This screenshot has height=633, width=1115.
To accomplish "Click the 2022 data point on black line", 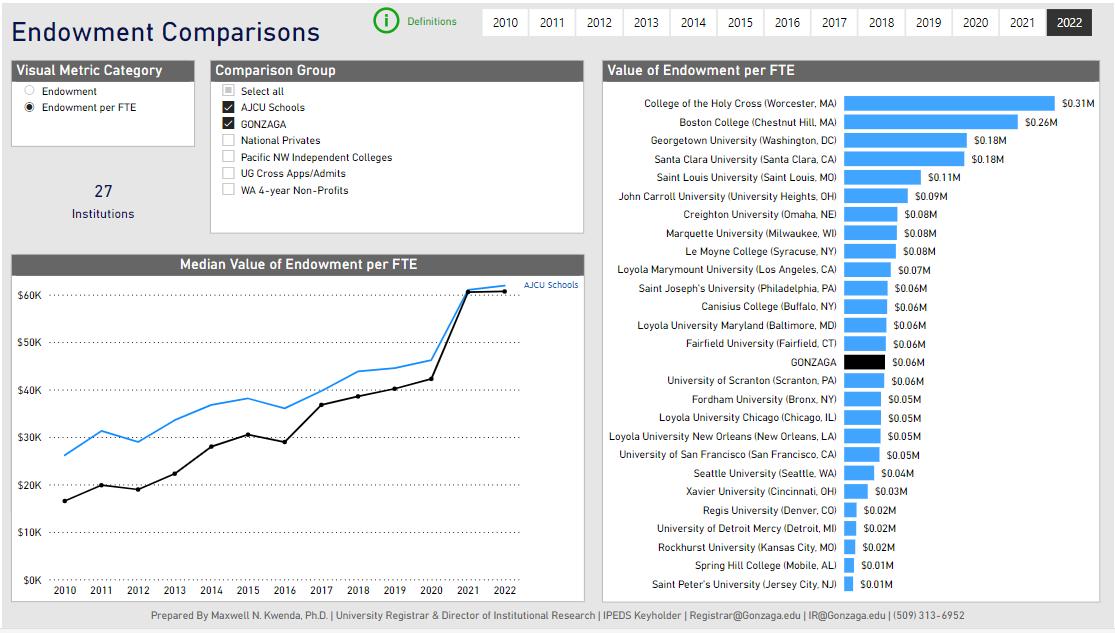I will [x=505, y=291].
